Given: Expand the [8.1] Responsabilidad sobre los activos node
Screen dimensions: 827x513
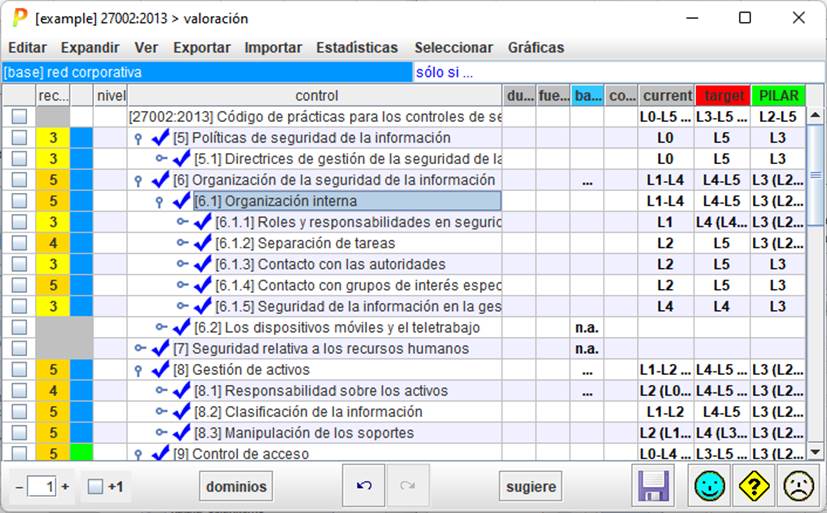Looking at the screenshot, I should [x=161, y=390].
